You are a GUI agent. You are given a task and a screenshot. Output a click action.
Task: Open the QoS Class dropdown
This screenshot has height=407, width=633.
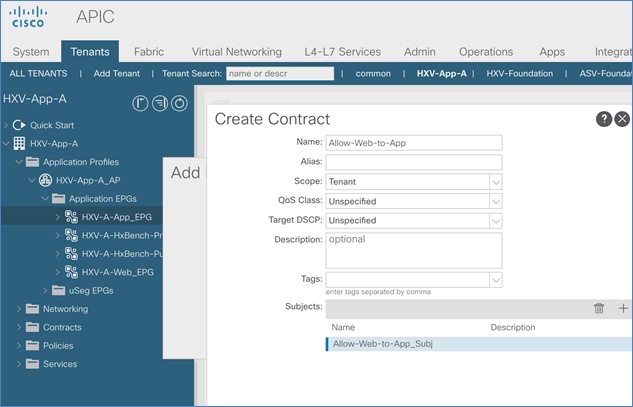(x=496, y=201)
